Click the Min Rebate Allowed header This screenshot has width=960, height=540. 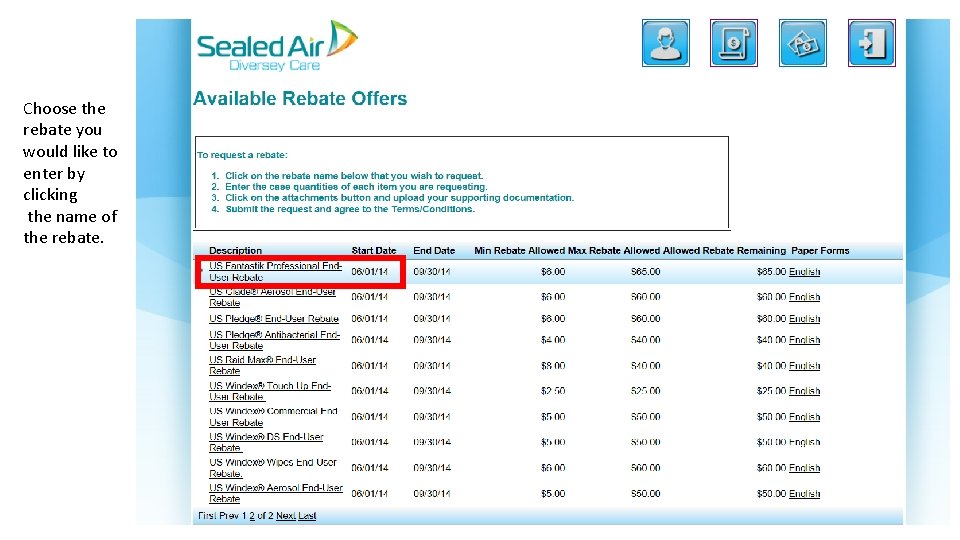[x=520, y=250]
